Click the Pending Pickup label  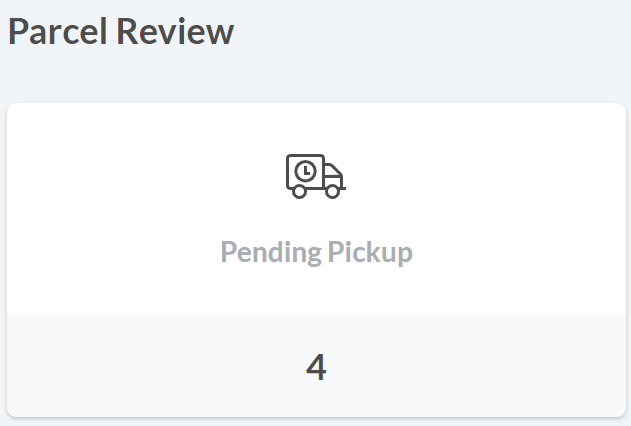tap(316, 252)
